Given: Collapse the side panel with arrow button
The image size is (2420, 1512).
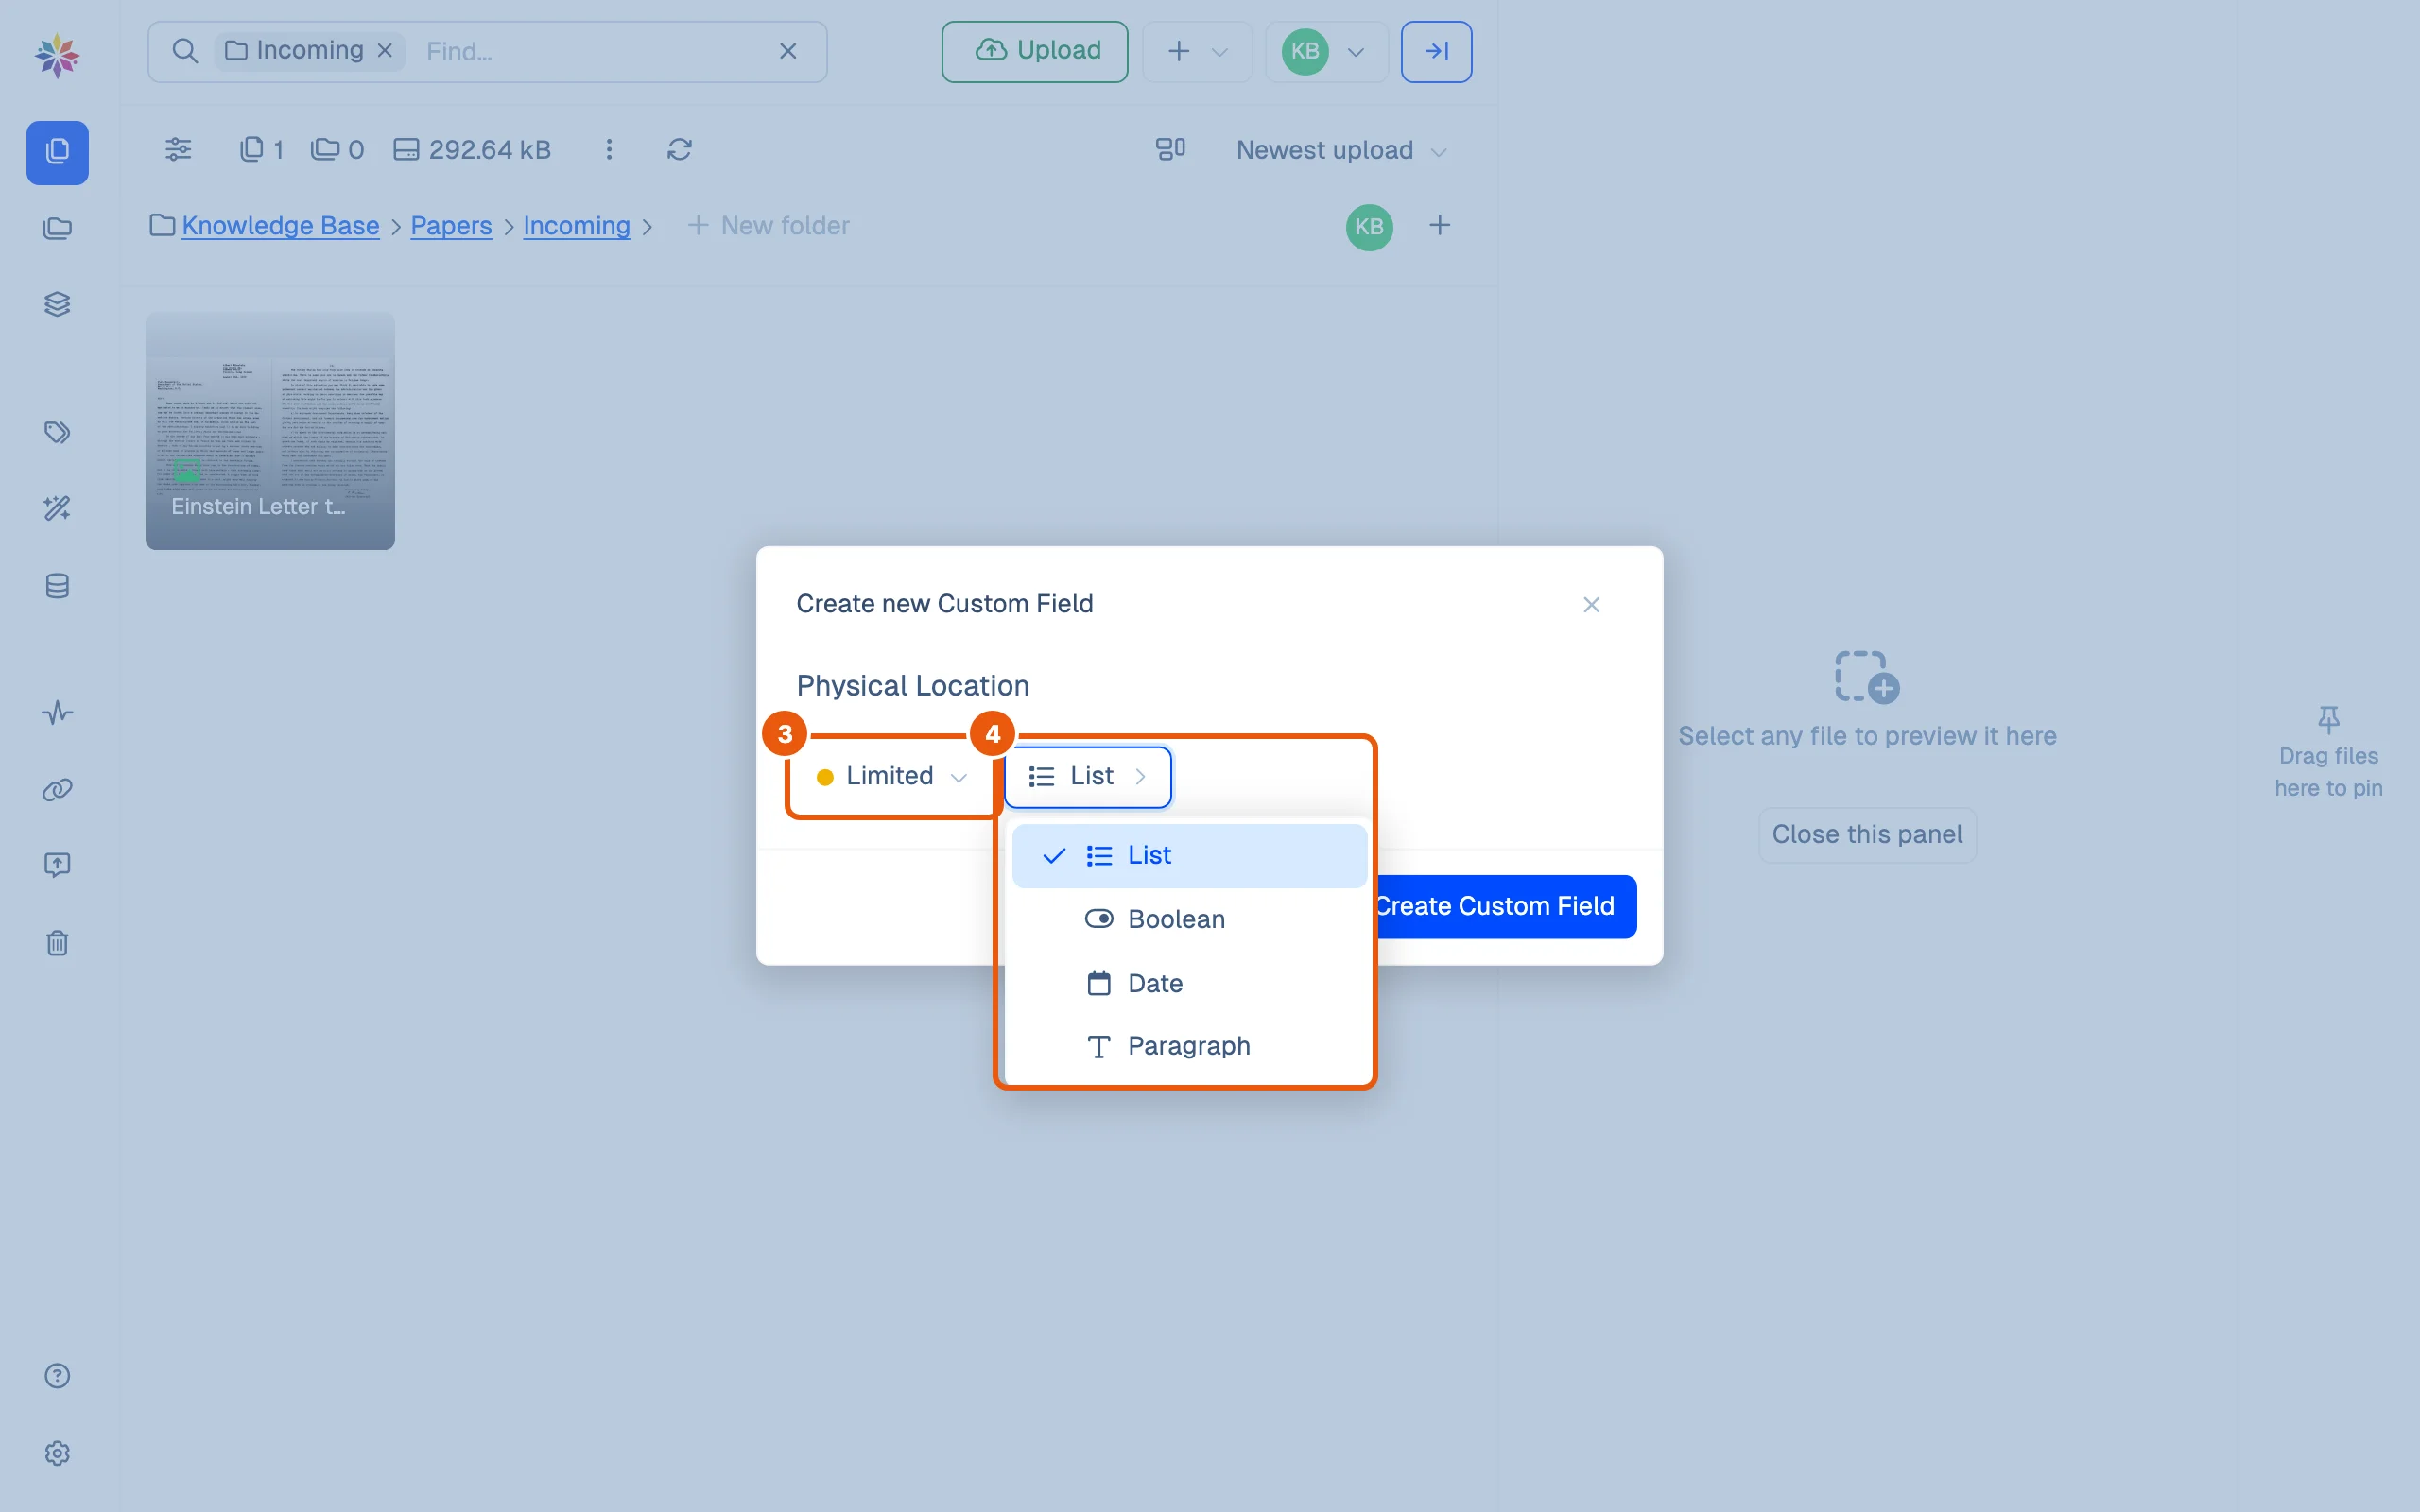Looking at the screenshot, I should point(1436,51).
